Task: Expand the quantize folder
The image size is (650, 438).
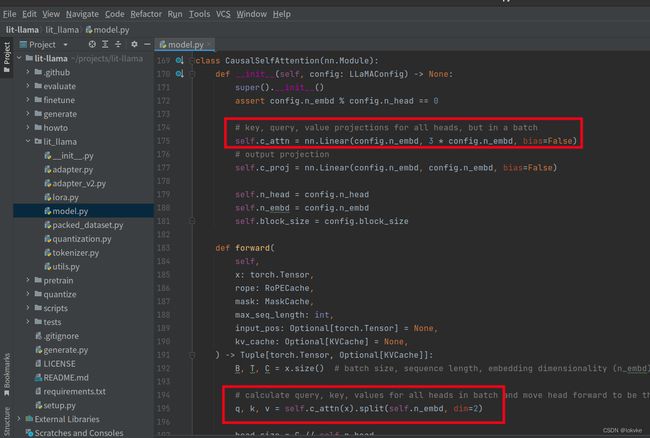Action: [28, 294]
